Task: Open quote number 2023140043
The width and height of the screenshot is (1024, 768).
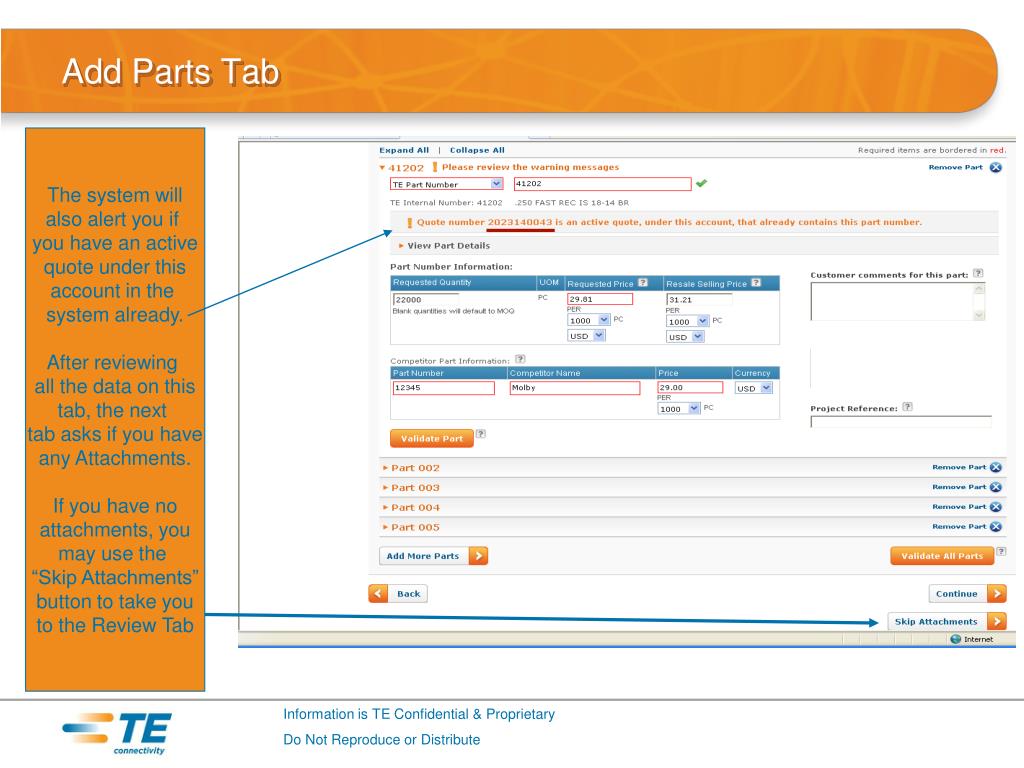Action: [x=520, y=223]
